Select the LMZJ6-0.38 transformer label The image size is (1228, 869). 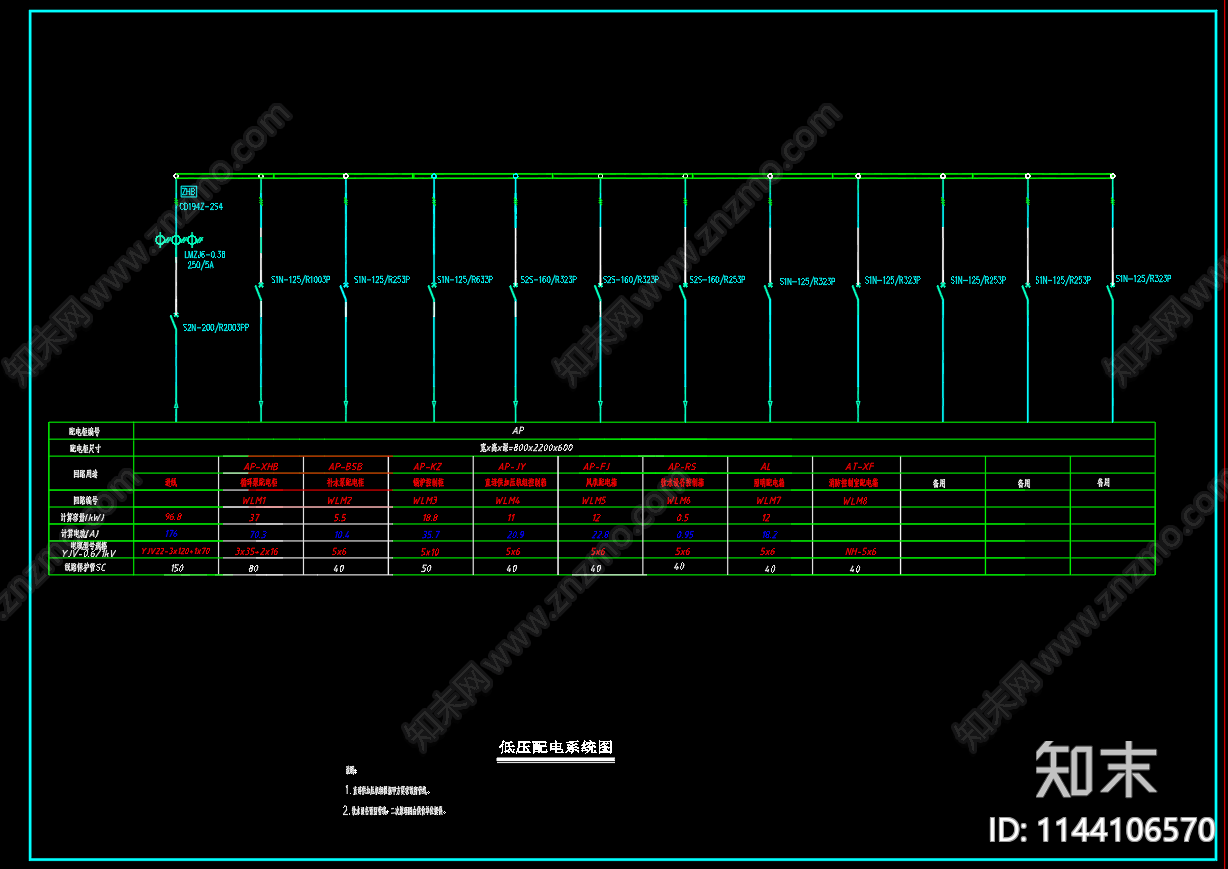click(x=205, y=255)
